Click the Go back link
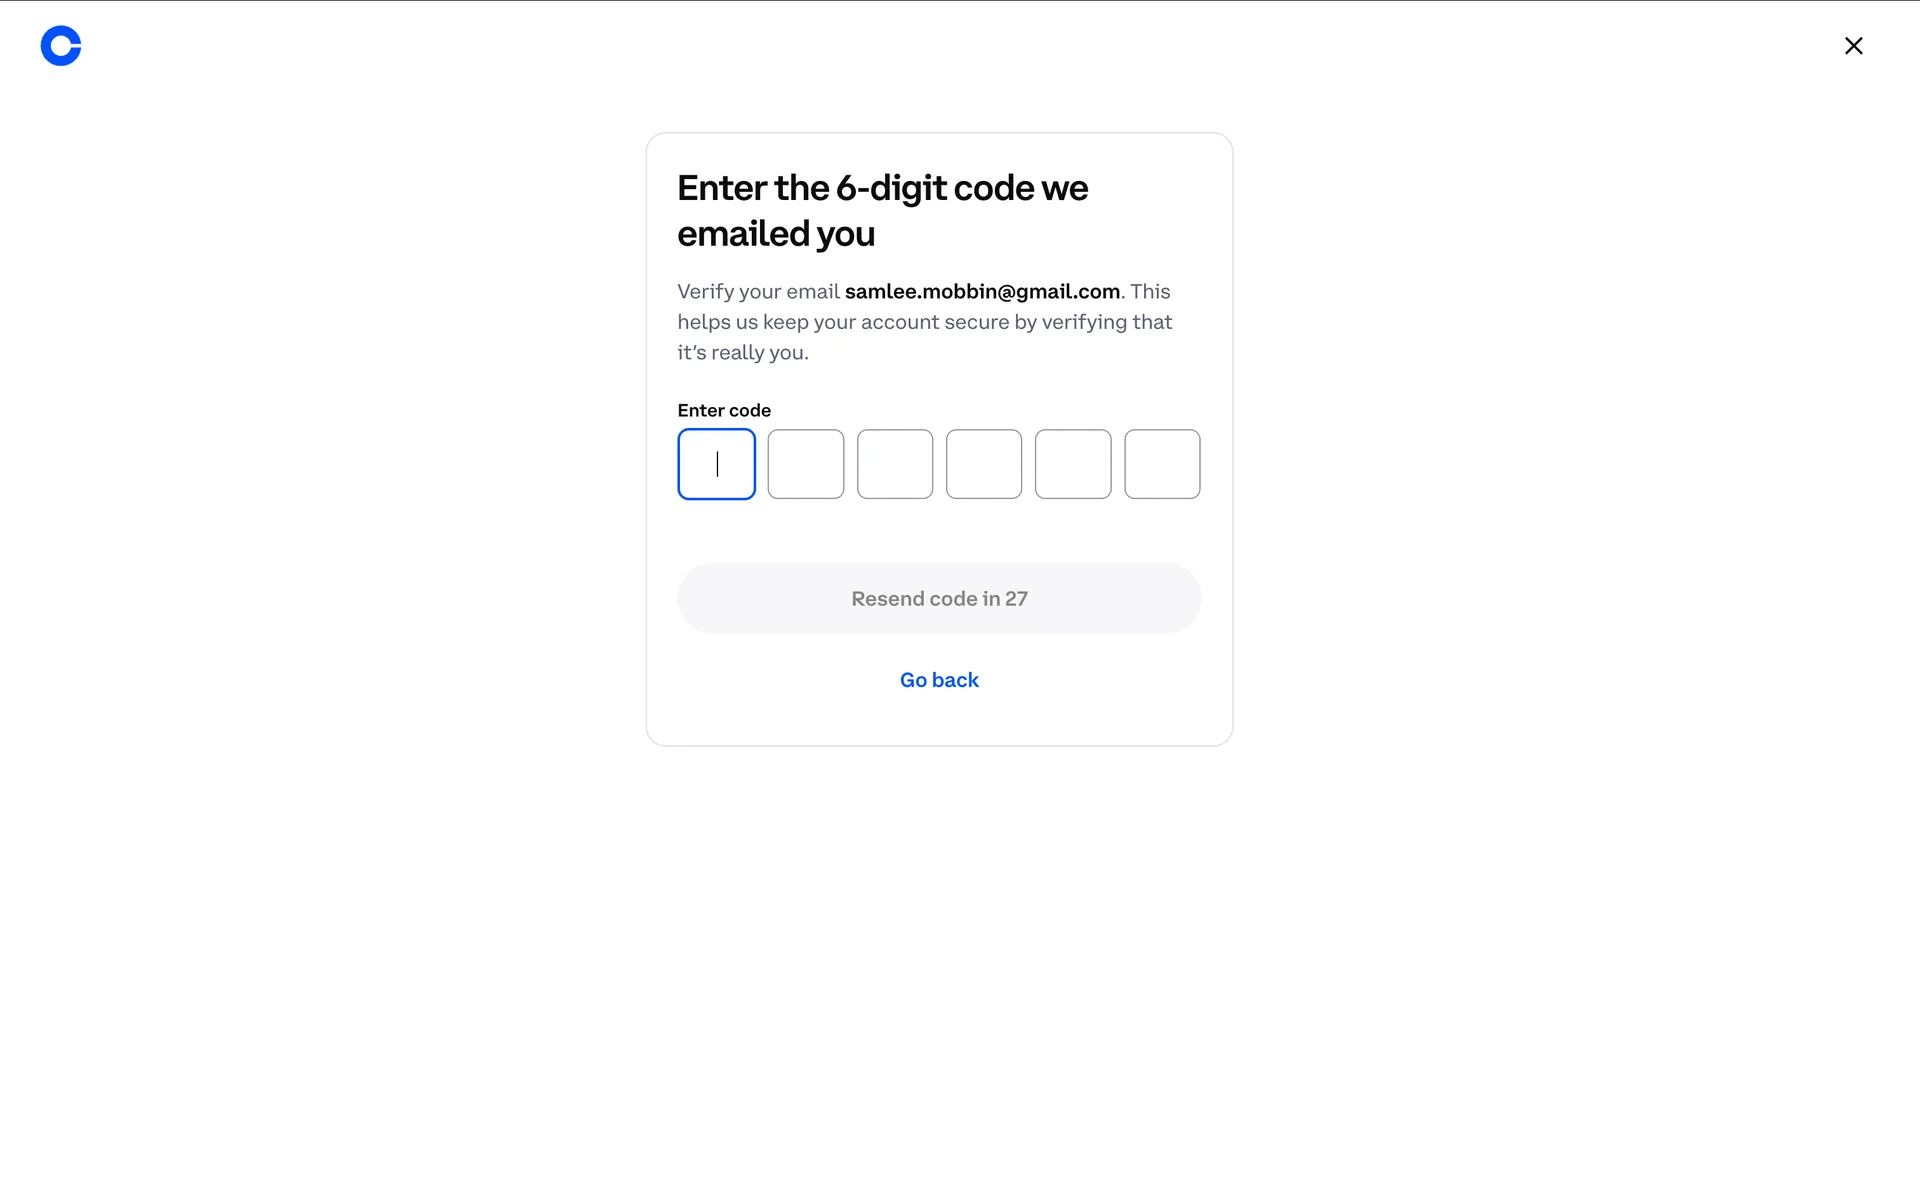The image size is (1920, 1200). point(939,680)
